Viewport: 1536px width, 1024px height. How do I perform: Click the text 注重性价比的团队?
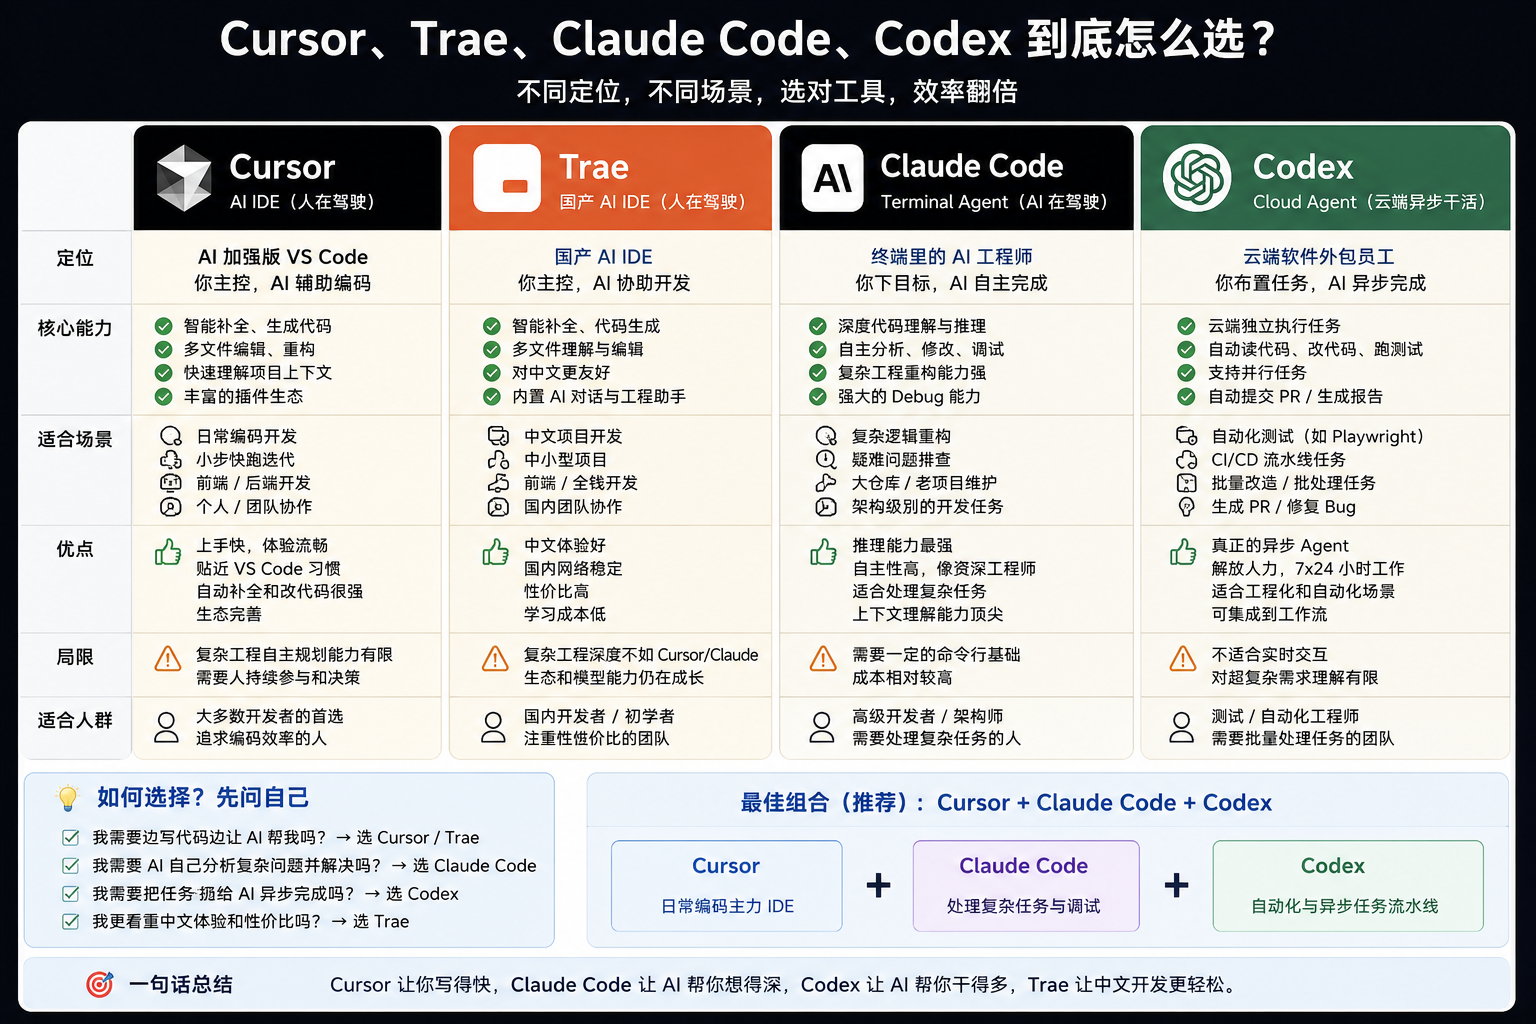(x=596, y=739)
